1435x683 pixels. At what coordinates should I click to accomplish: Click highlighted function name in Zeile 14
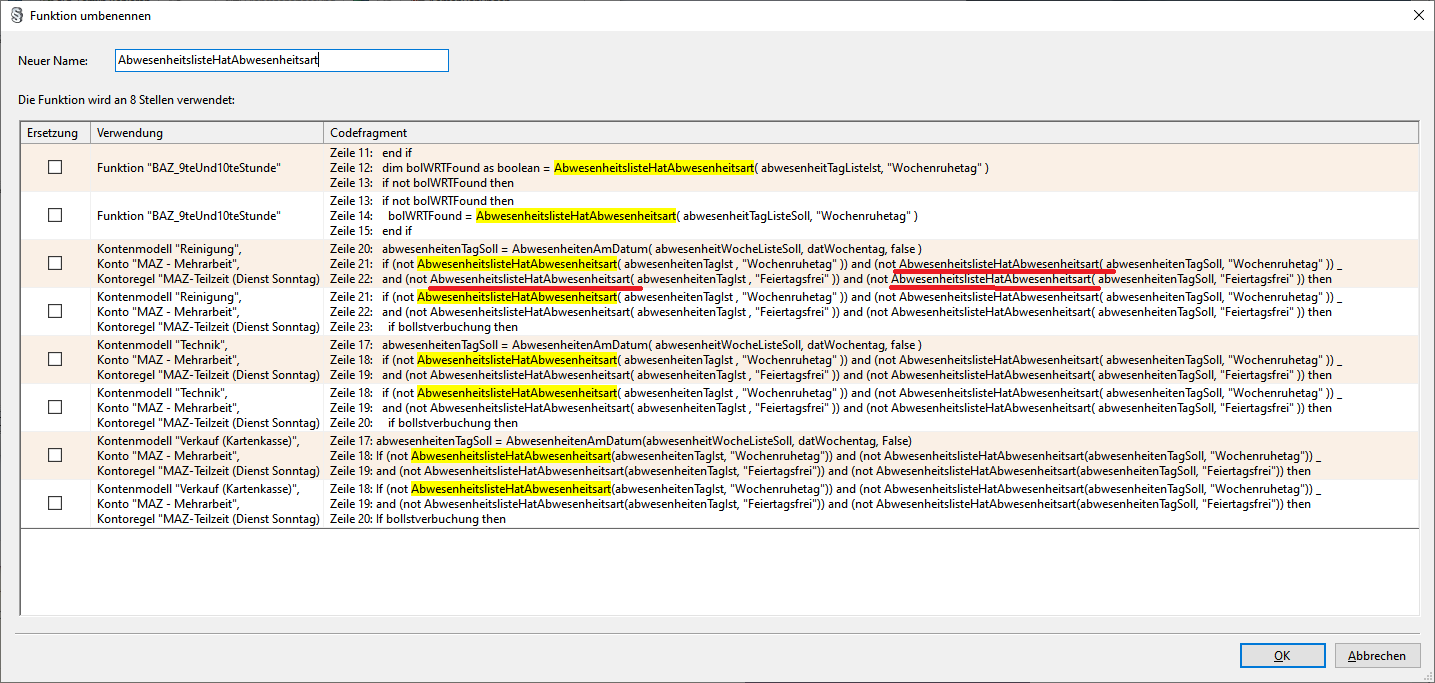pyautogui.click(x=577, y=216)
